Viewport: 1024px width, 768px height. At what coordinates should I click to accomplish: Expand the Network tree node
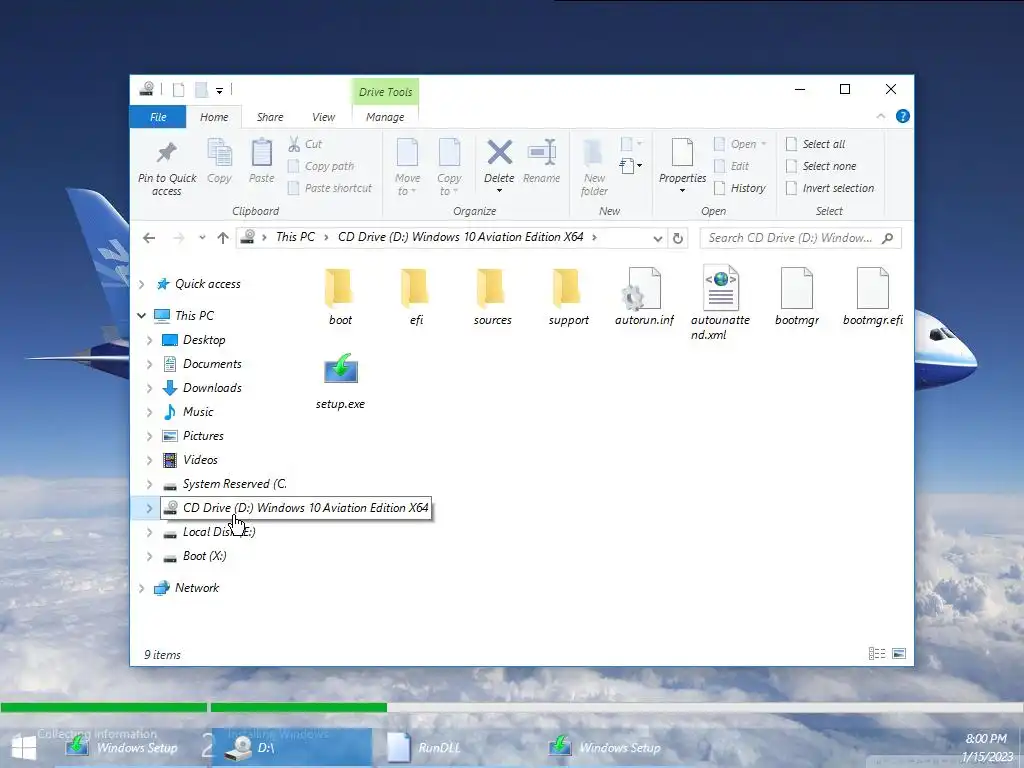pyautogui.click(x=142, y=588)
